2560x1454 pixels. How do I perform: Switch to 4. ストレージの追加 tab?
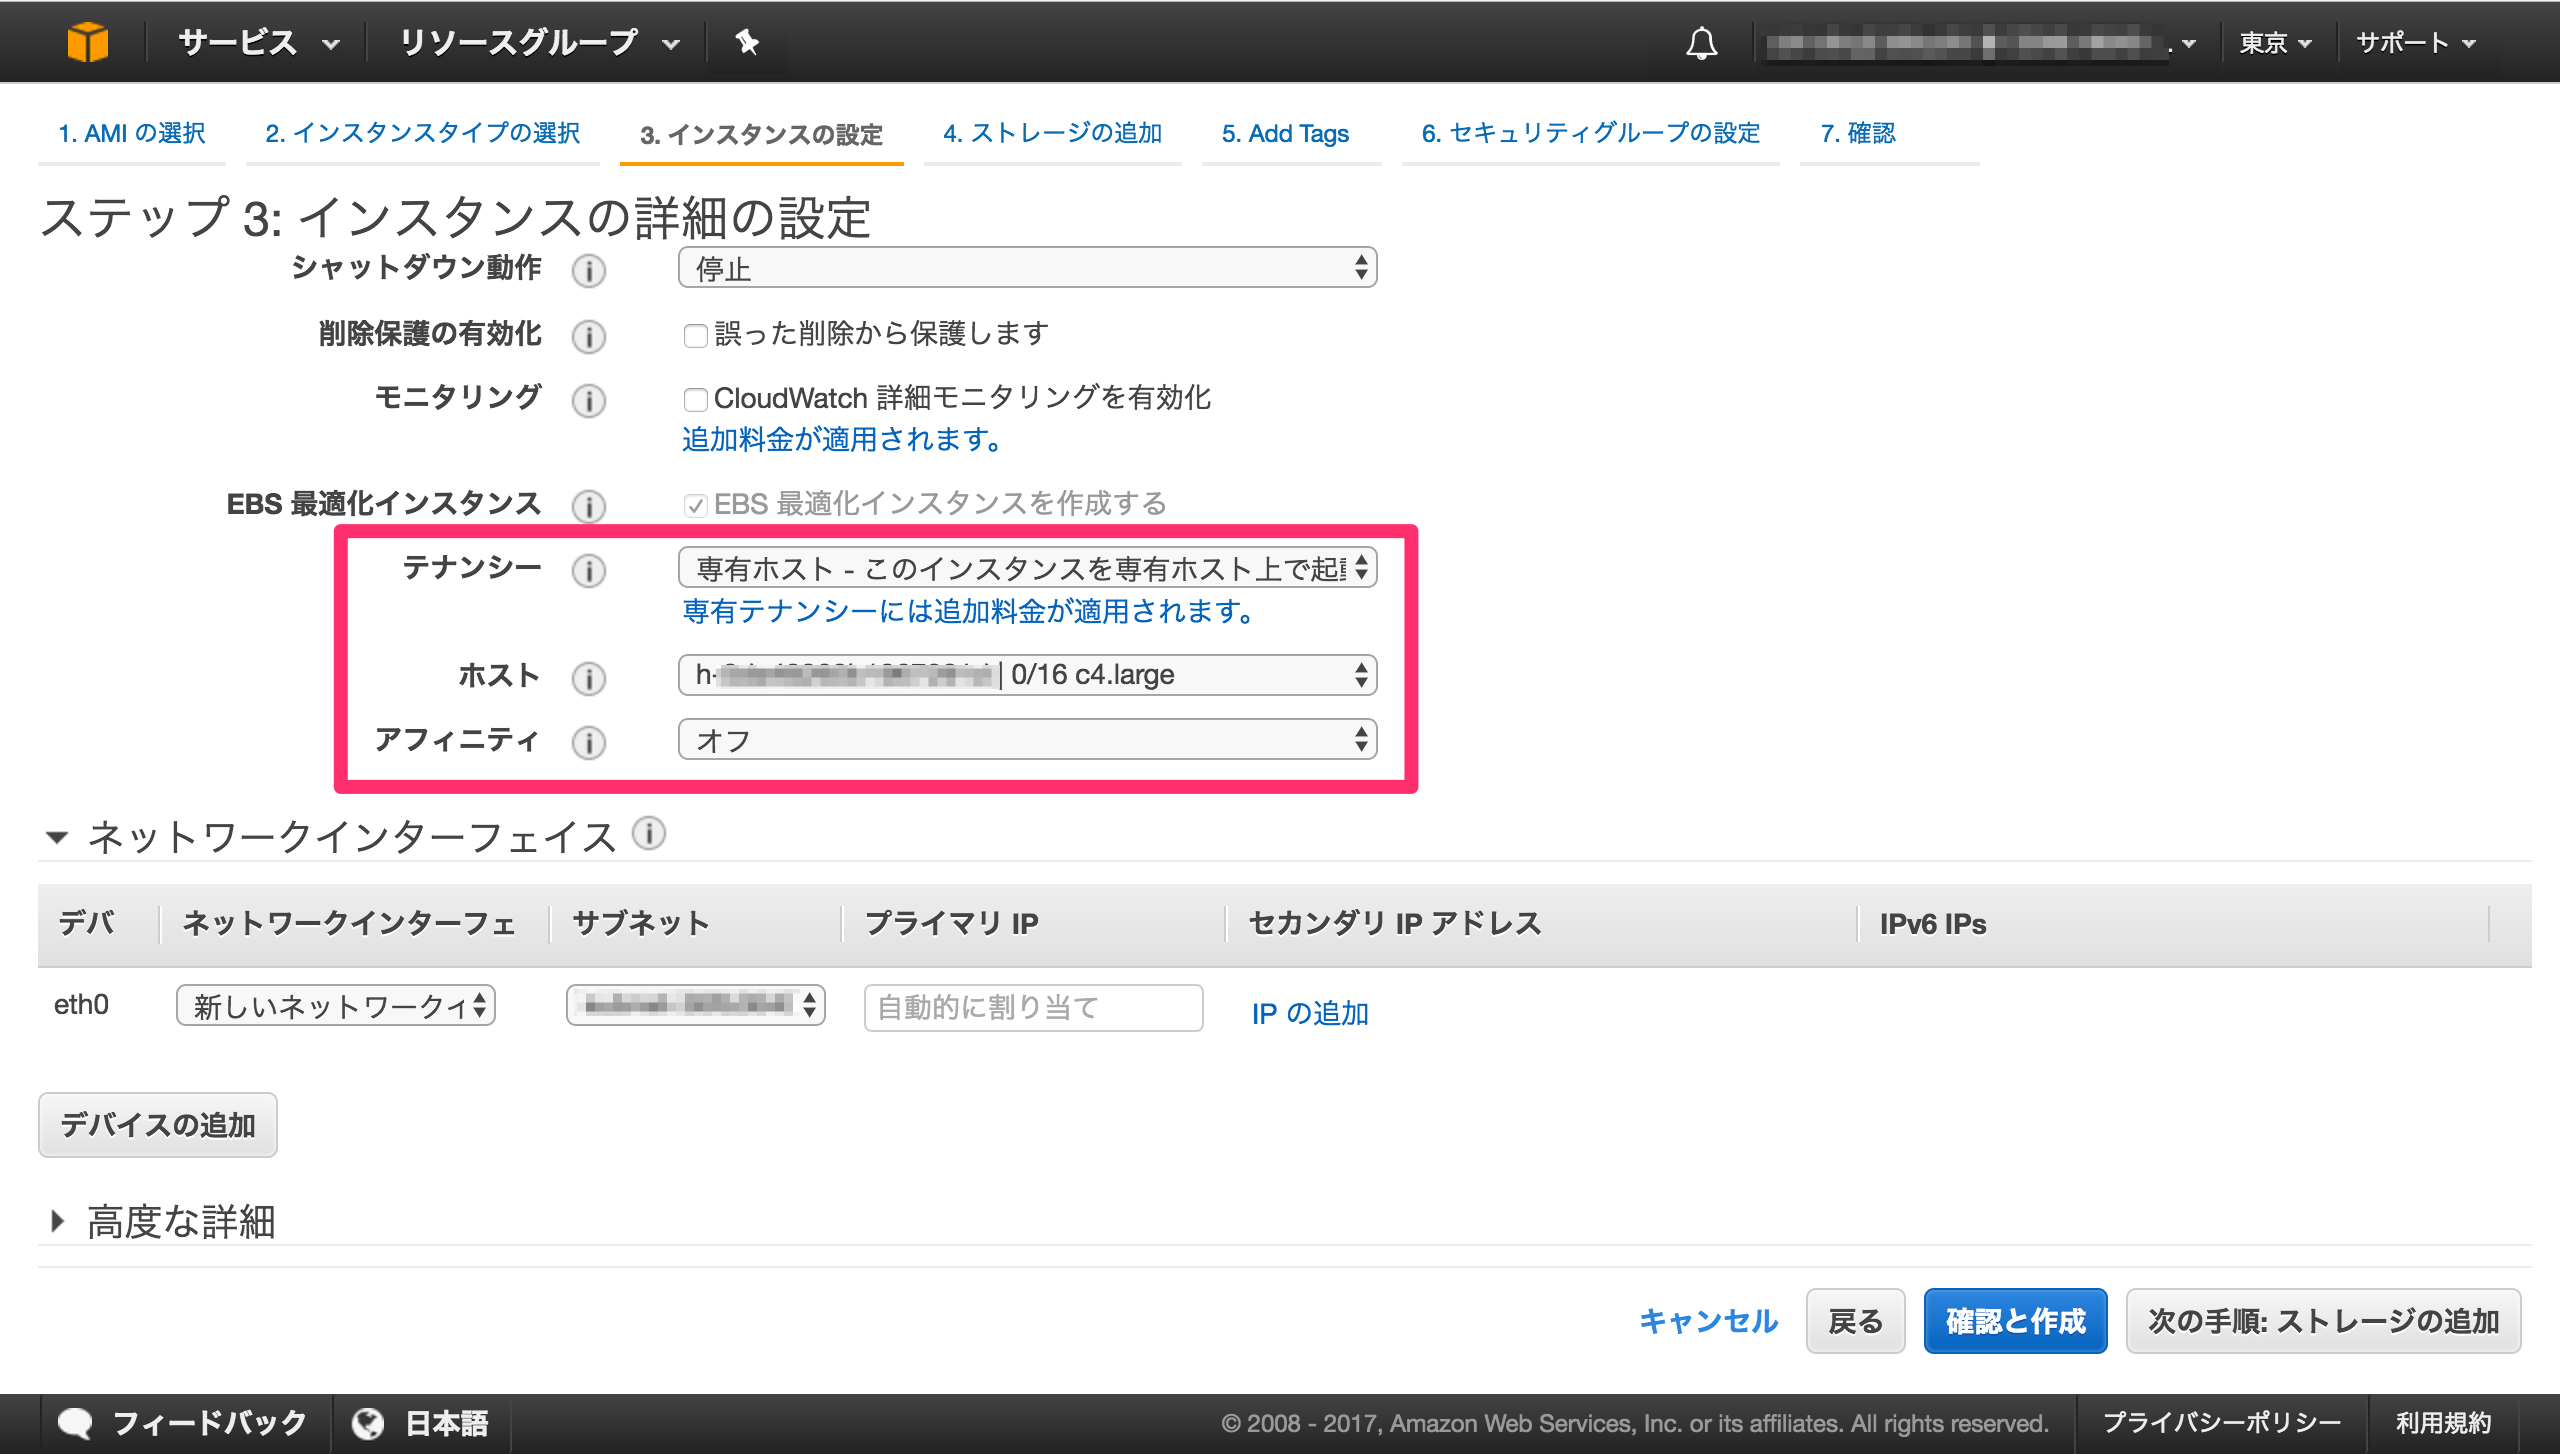point(1052,133)
